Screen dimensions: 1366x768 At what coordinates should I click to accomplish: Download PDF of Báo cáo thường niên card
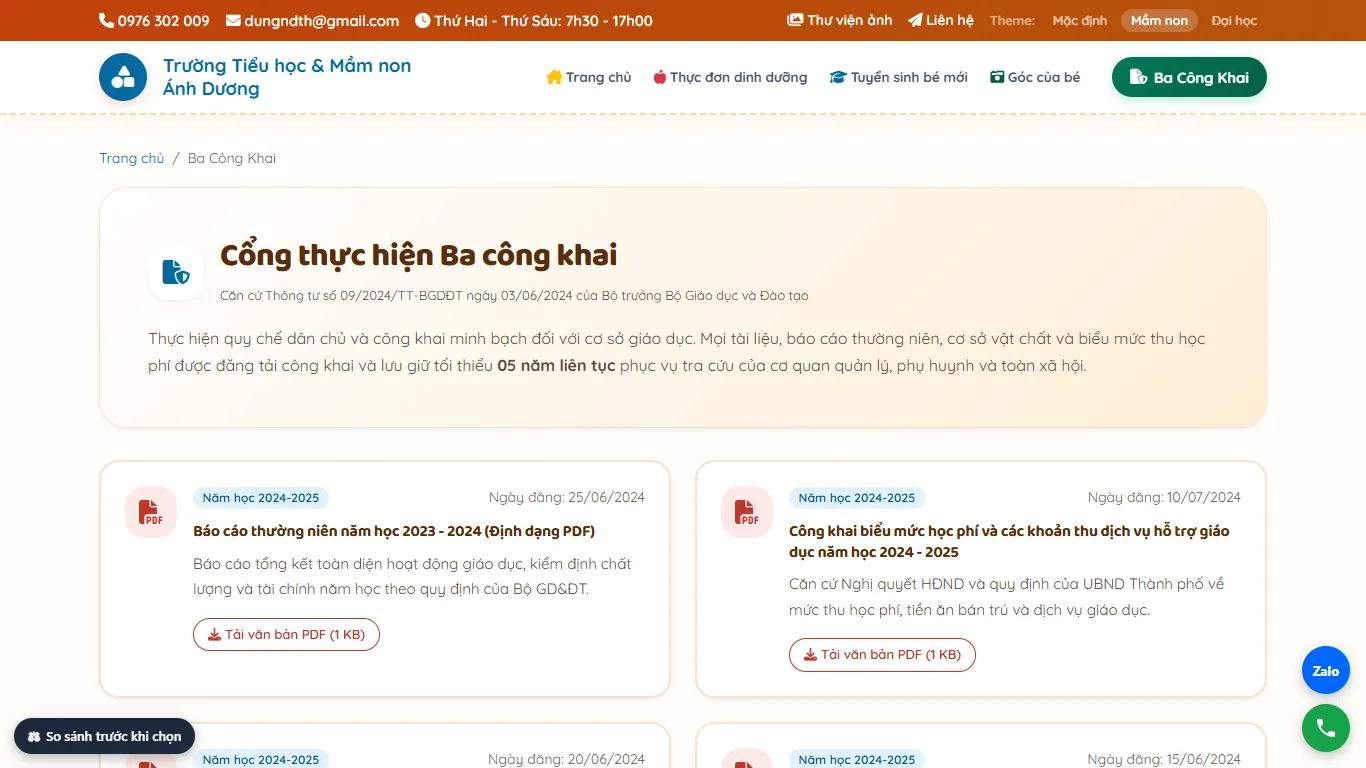pos(286,634)
